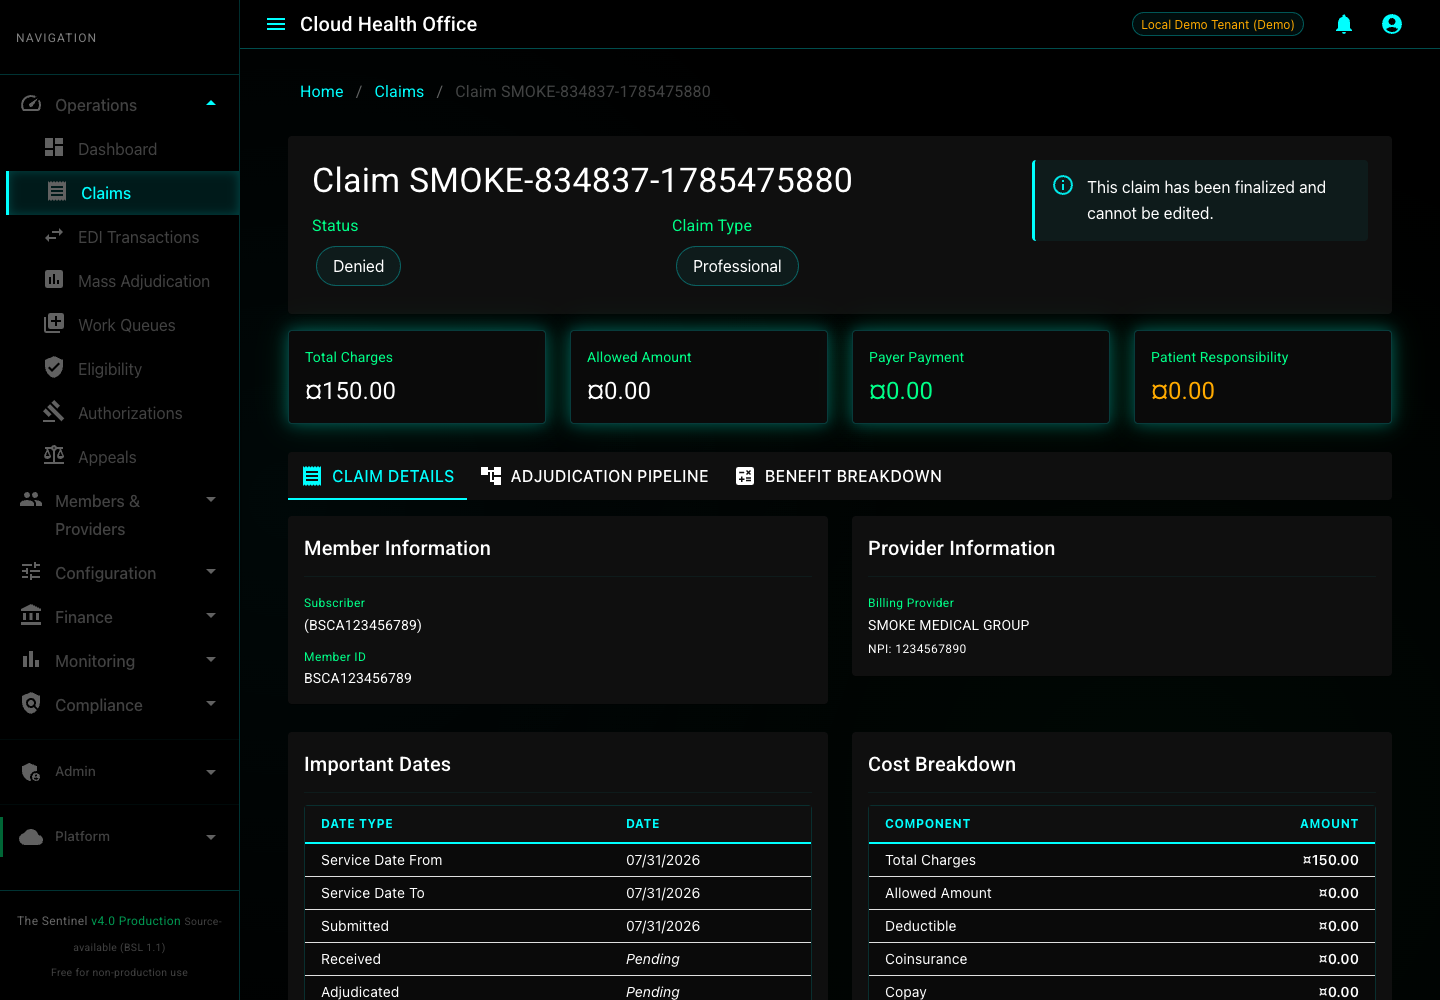The image size is (1440, 1000).
Task: Click the Members & Providers people icon
Action: click(31, 500)
